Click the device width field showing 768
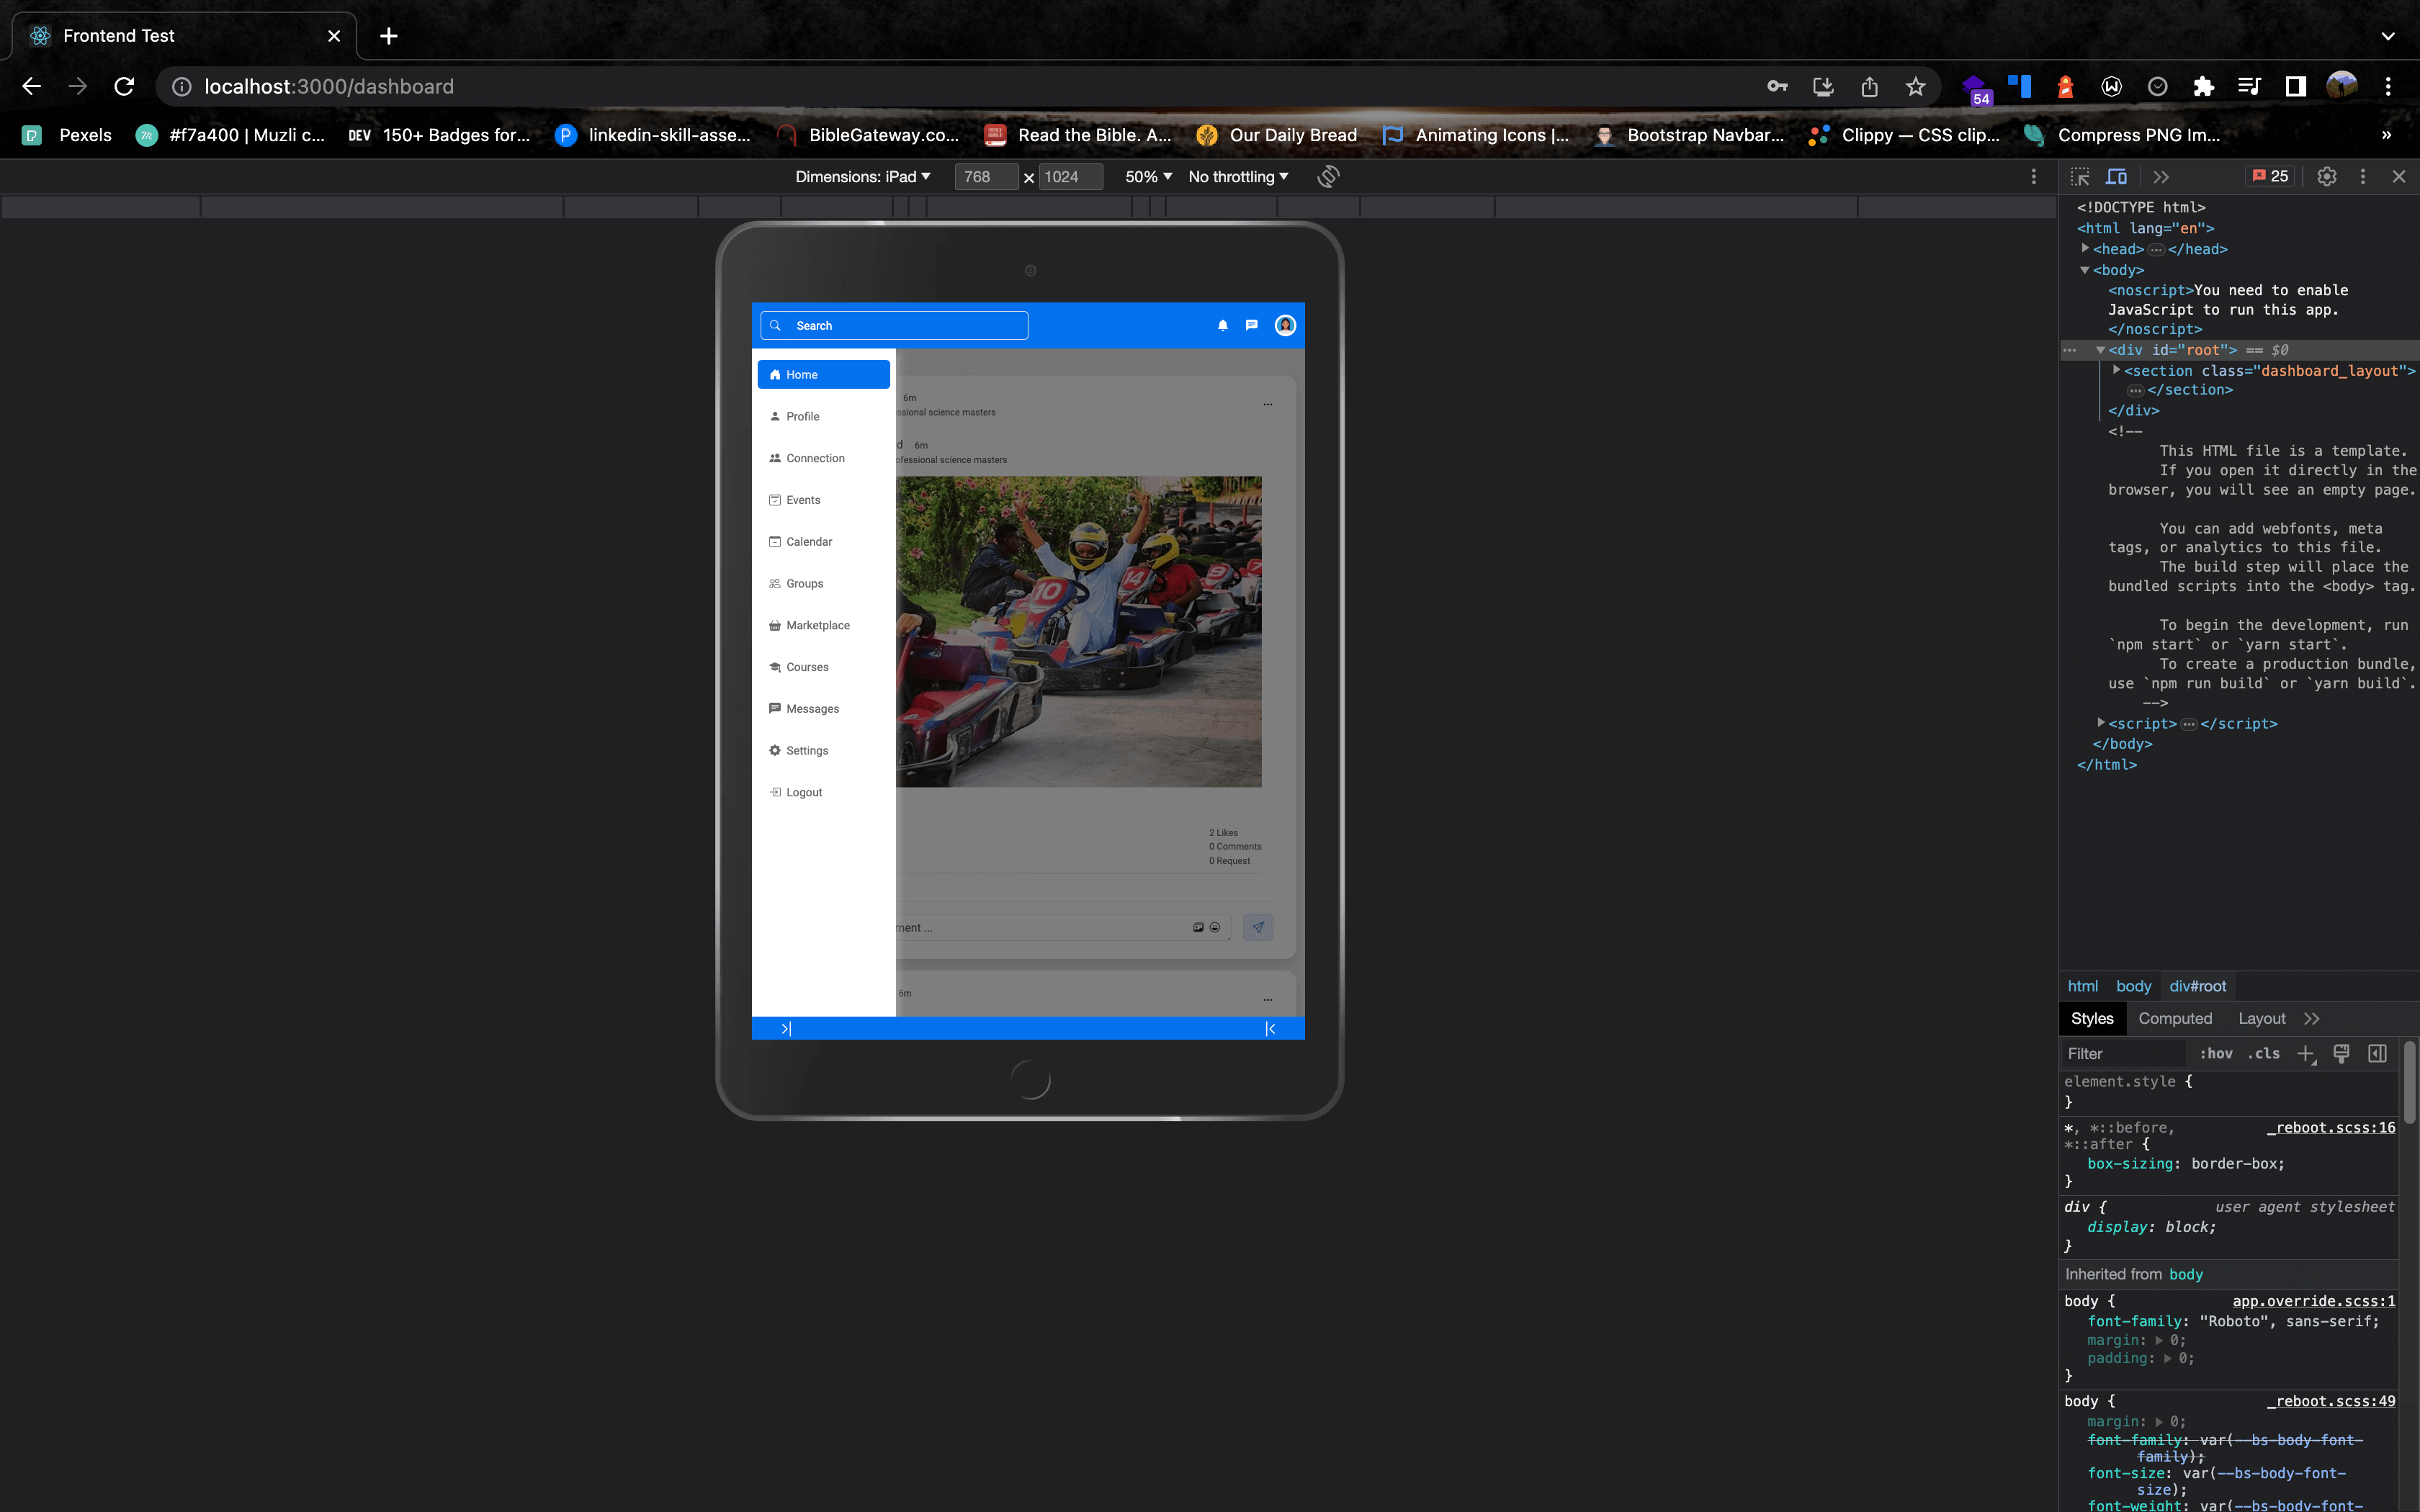The height and width of the screenshot is (1512, 2420). tap(985, 176)
